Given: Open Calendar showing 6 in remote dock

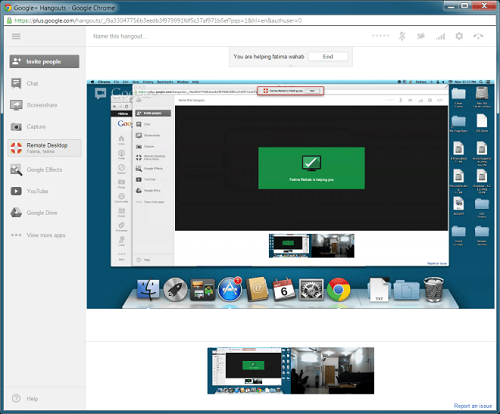Looking at the screenshot, I should point(284,289).
